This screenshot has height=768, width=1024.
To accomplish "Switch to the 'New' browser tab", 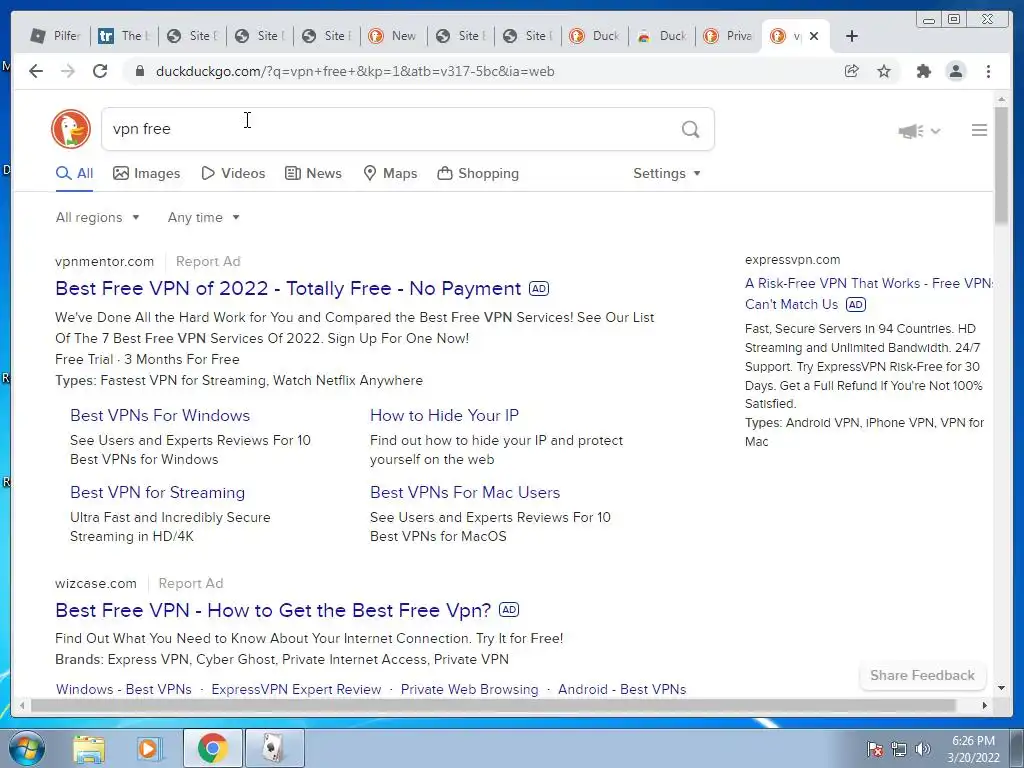I will (392, 36).
